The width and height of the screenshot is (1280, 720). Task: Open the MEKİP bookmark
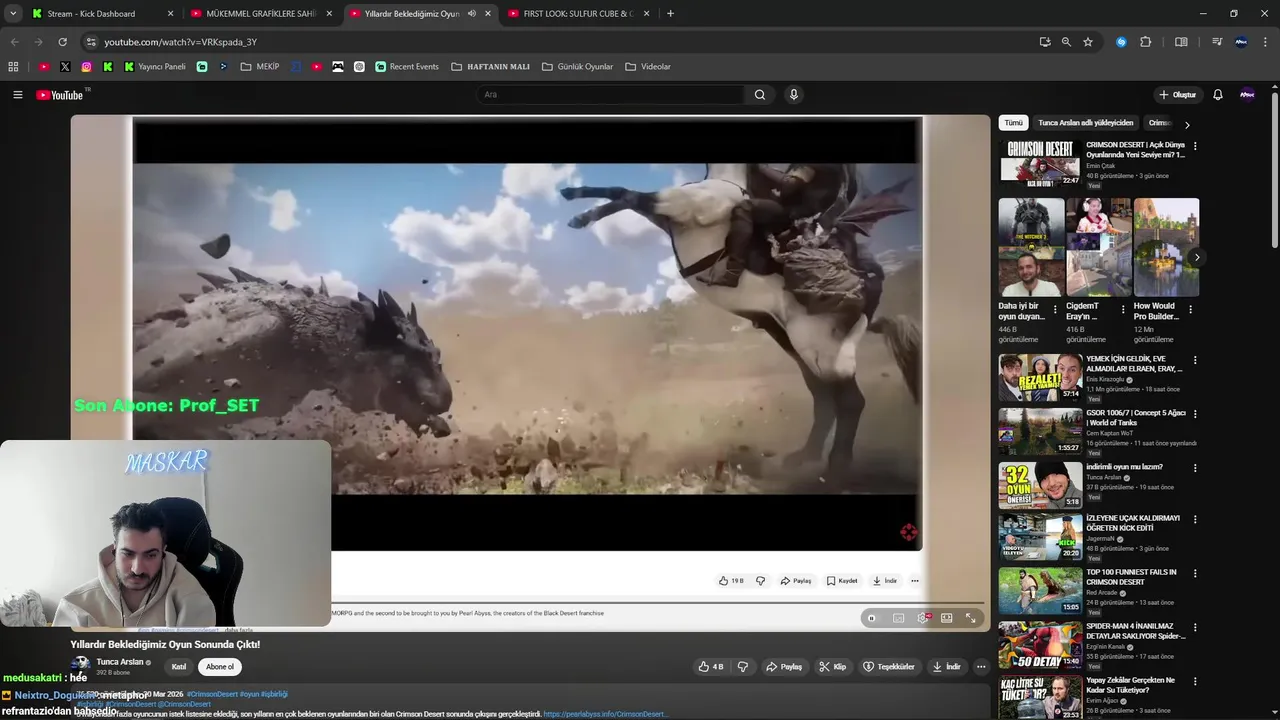[259, 67]
